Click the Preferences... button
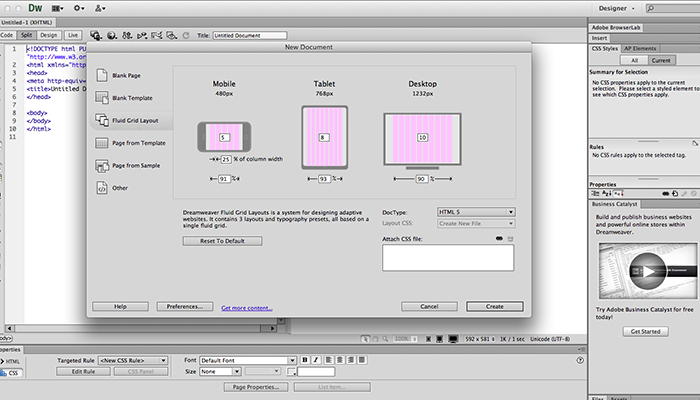This screenshot has width=700, height=400. [184, 307]
